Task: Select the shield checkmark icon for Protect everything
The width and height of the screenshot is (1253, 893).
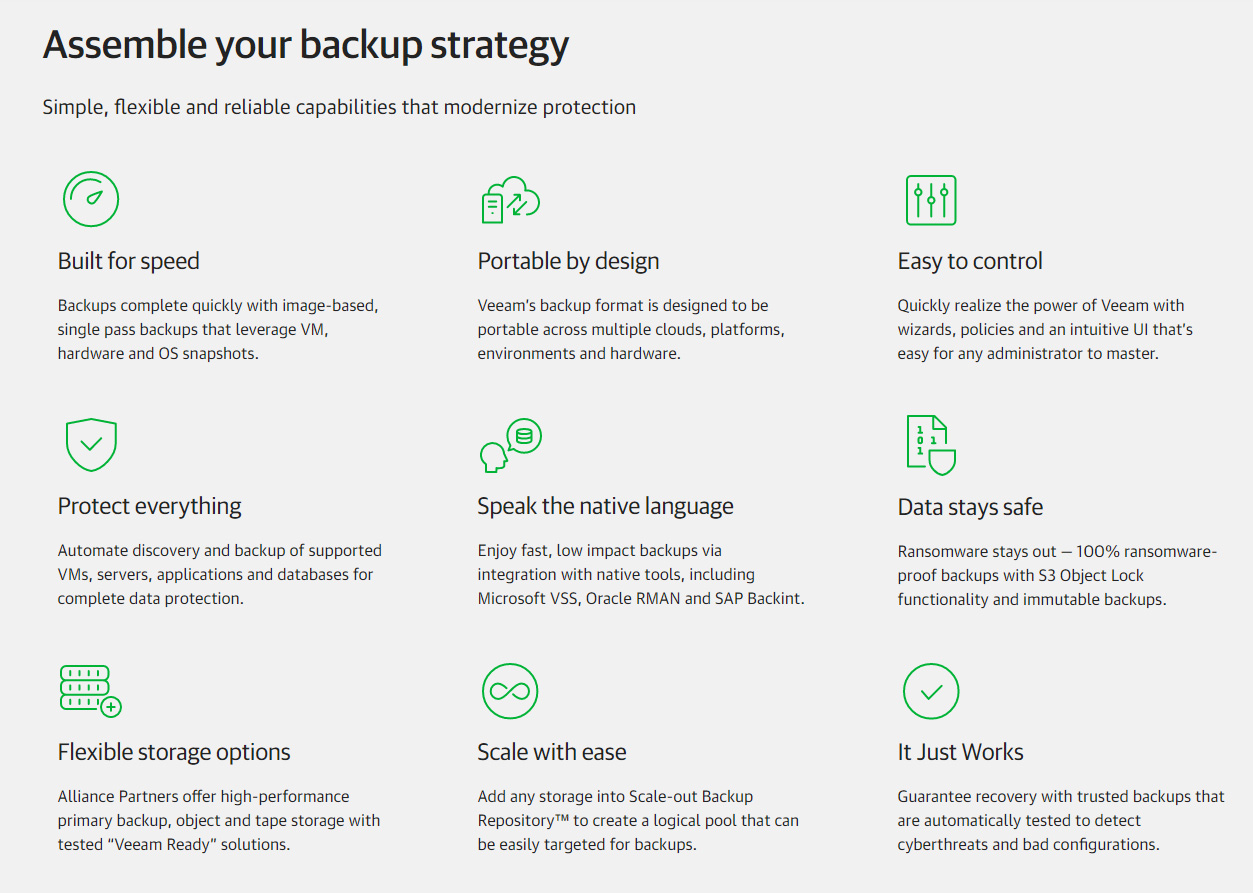Action: coord(91,445)
